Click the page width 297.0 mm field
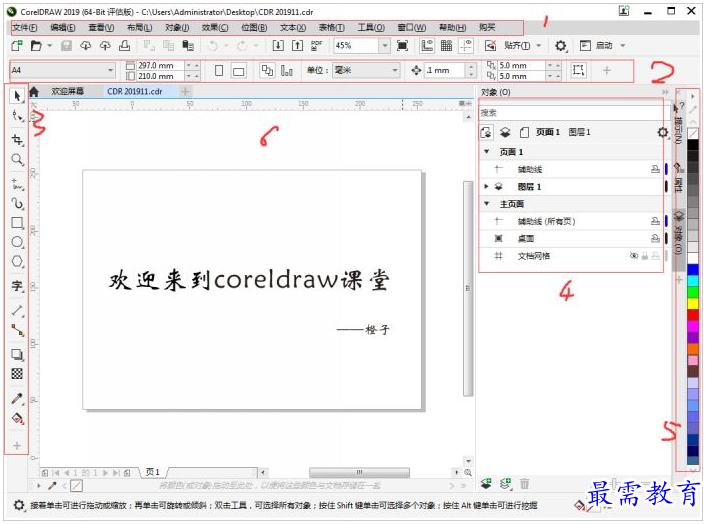This screenshot has height=525, width=709. (x=160, y=65)
